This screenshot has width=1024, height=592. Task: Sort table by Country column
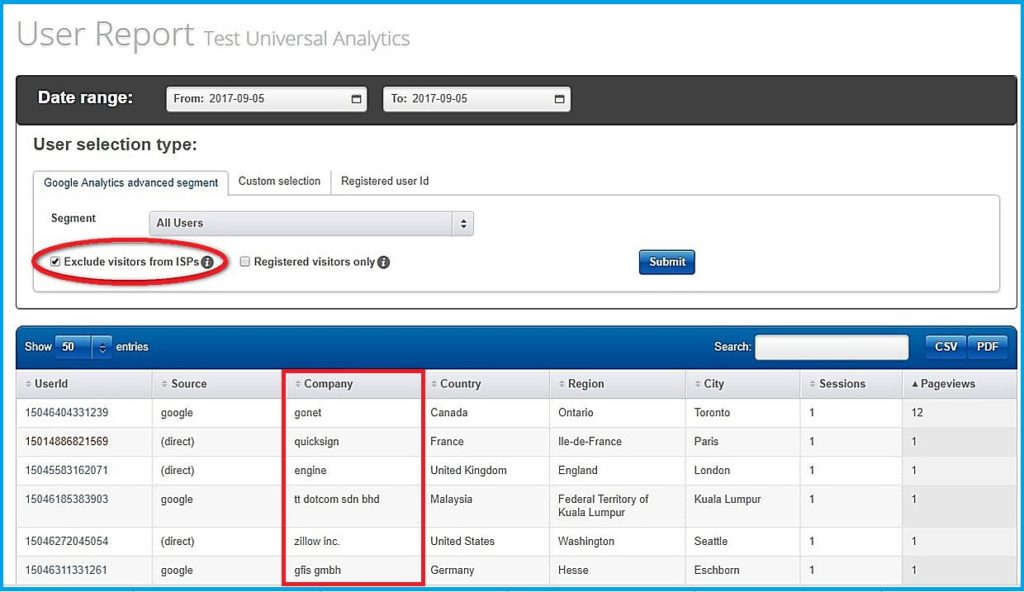(460, 384)
